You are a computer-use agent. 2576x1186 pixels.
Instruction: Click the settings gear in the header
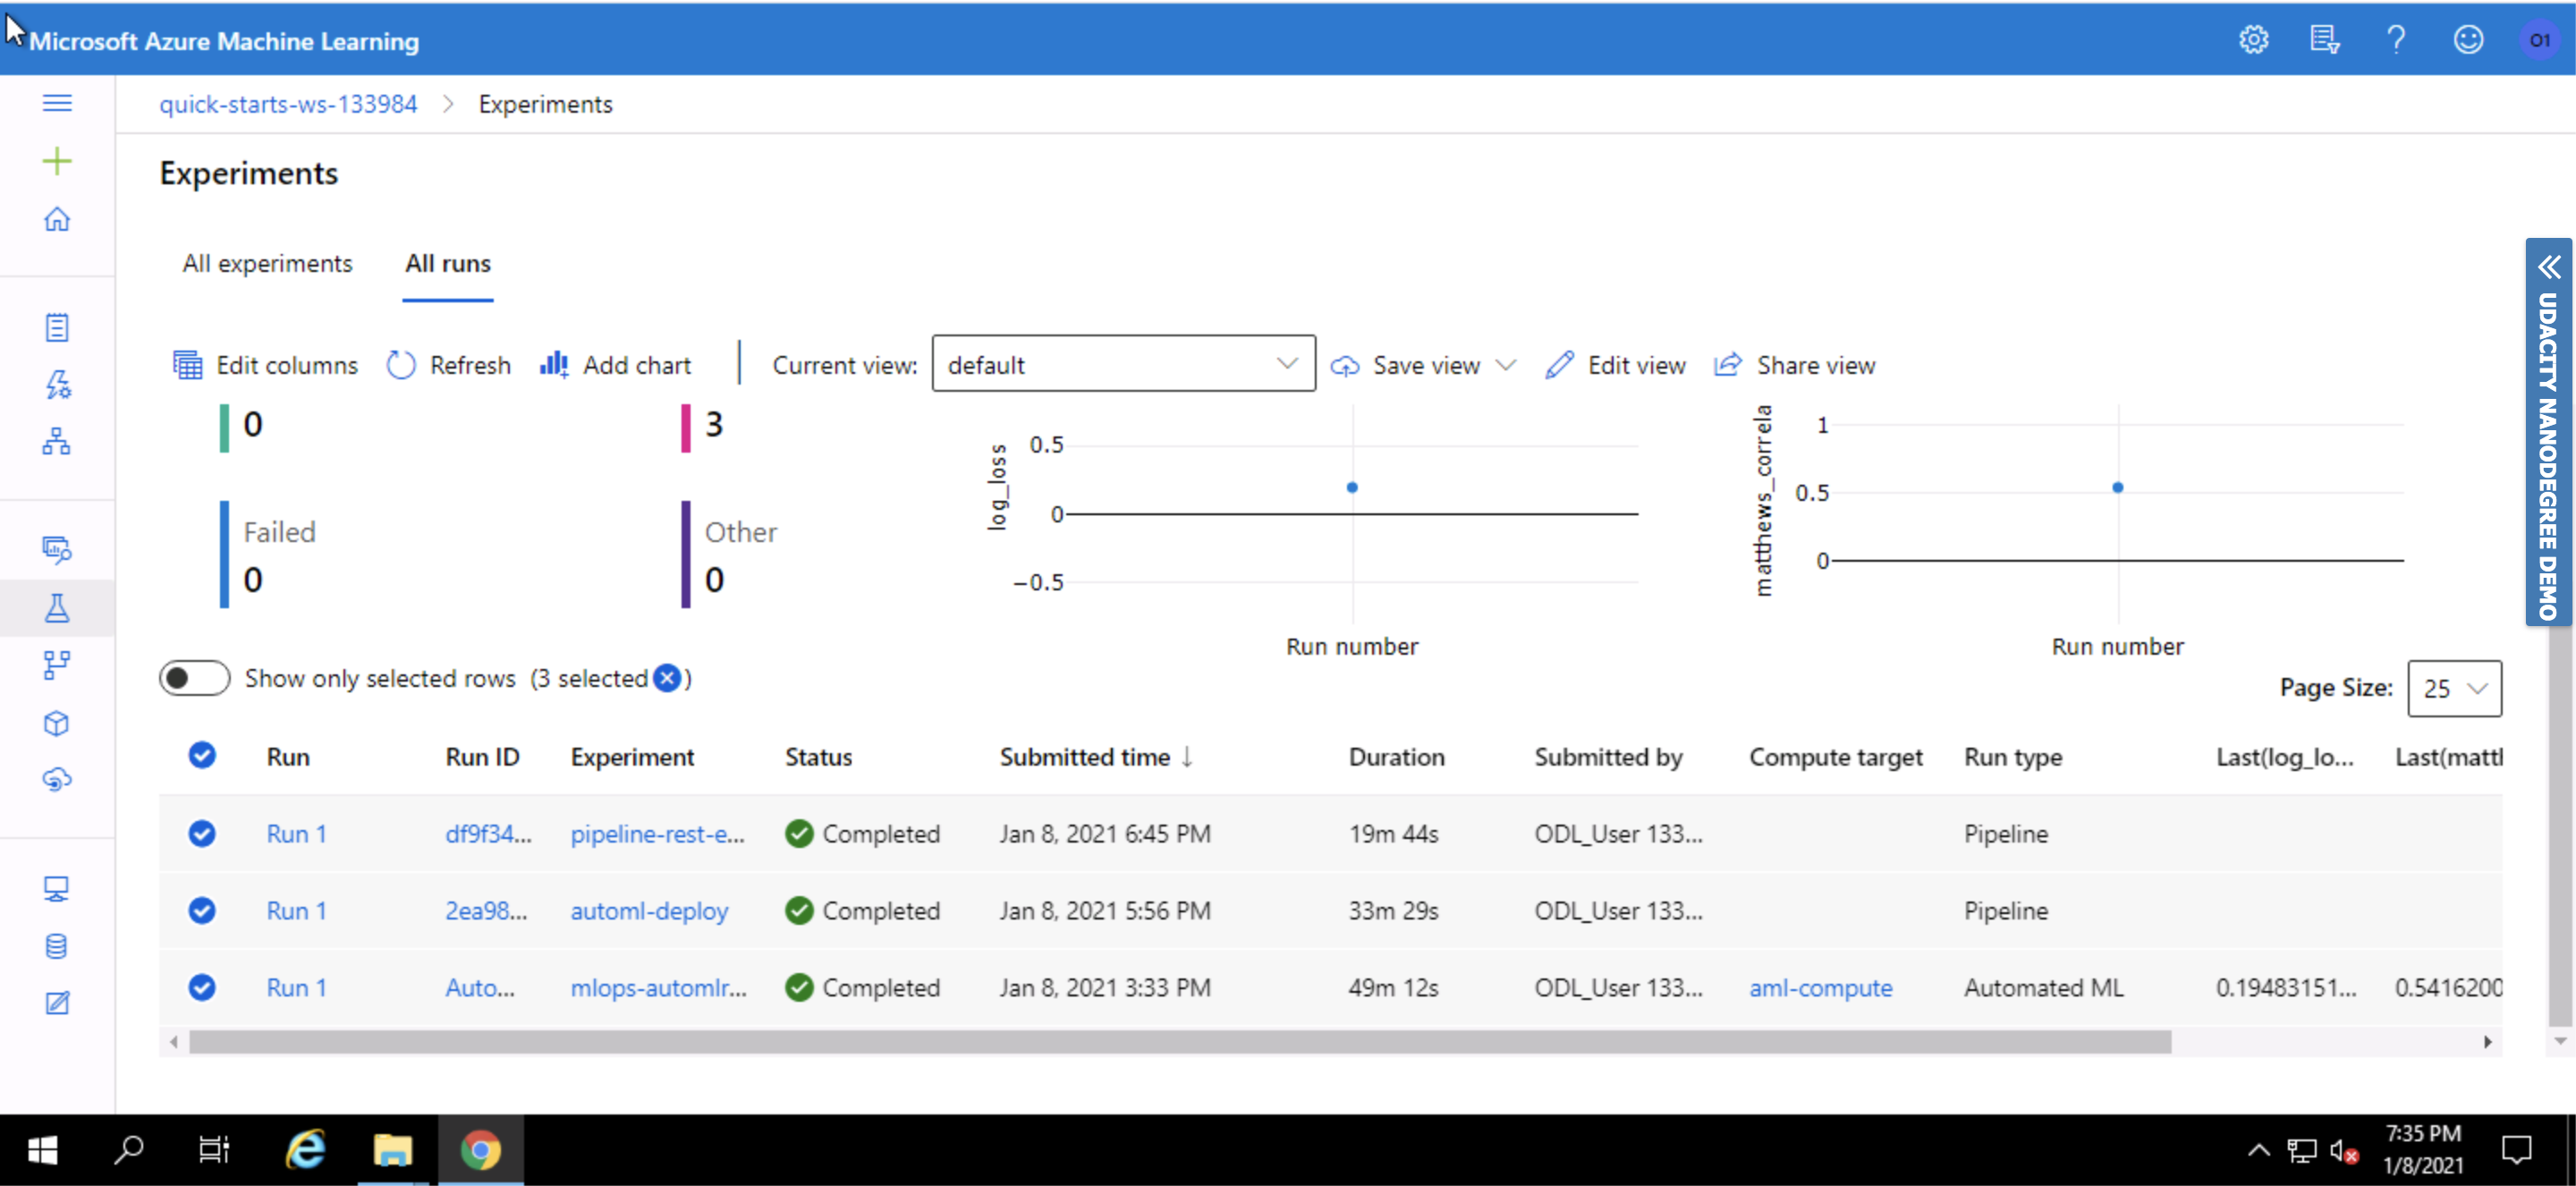pyautogui.click(x=2253, y=40)
